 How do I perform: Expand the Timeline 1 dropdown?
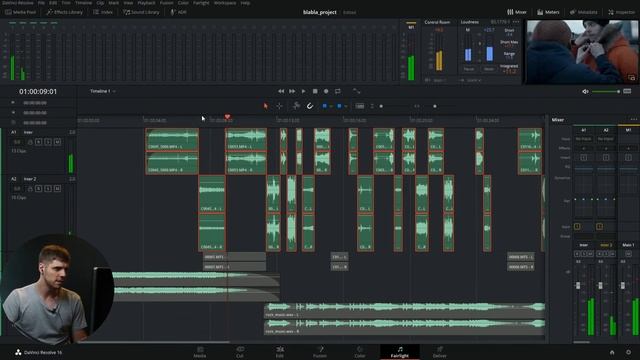[x=102, y=91]
